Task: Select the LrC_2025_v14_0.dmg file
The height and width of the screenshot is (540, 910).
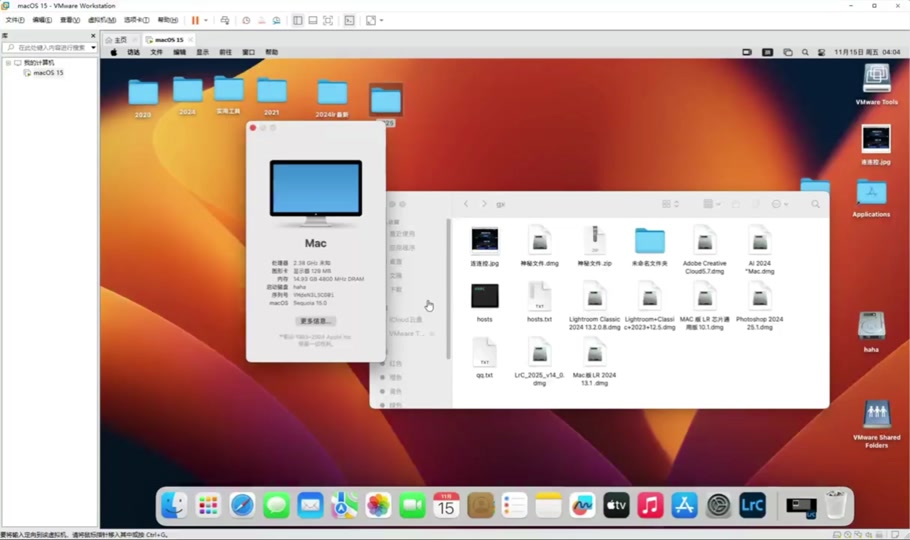Action: (539, 362)
